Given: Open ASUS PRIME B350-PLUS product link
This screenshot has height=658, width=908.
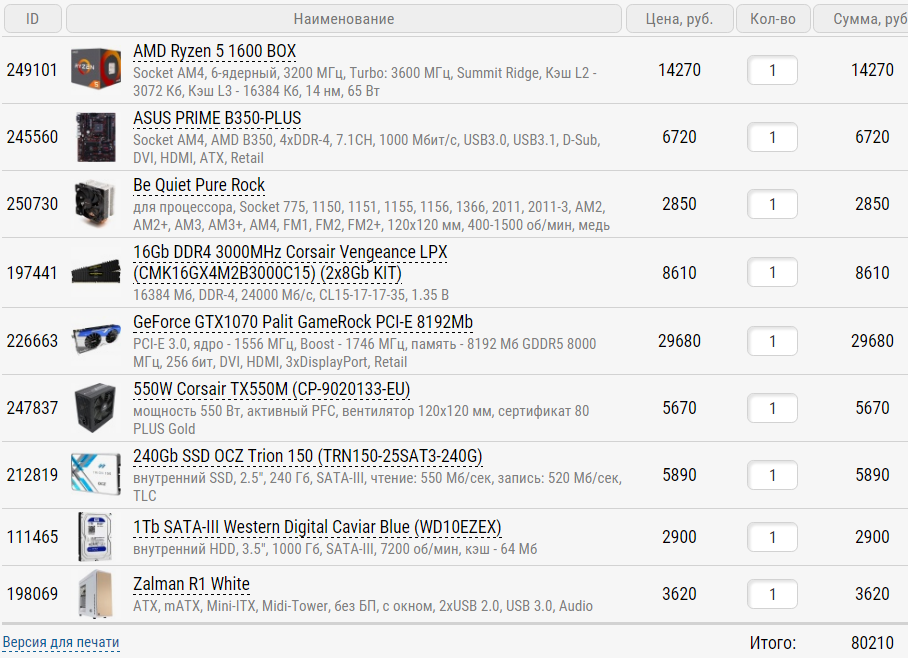Looking at the screenshot, I should 217,118.
